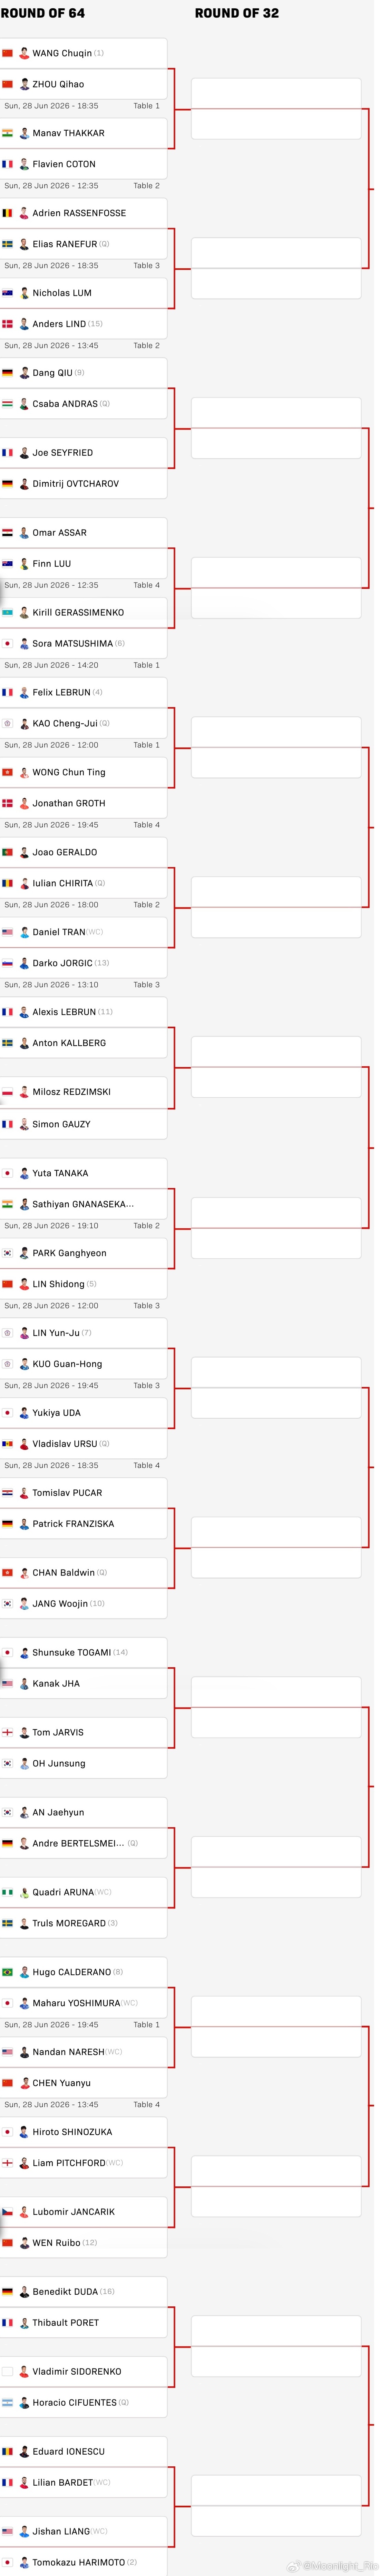Click China flag icon beside WANG Chuqin
This screenshot has width=382, height=2576.
coord(7,53)
